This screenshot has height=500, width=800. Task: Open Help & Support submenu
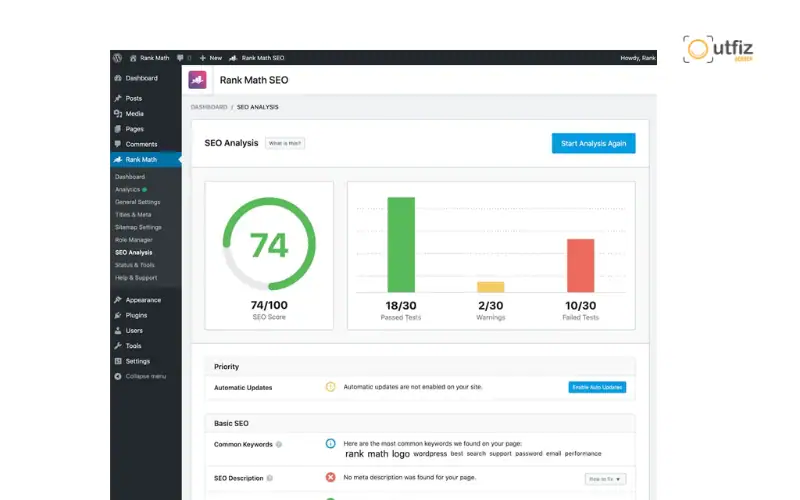pyautogui.click(x=136, y=278)
